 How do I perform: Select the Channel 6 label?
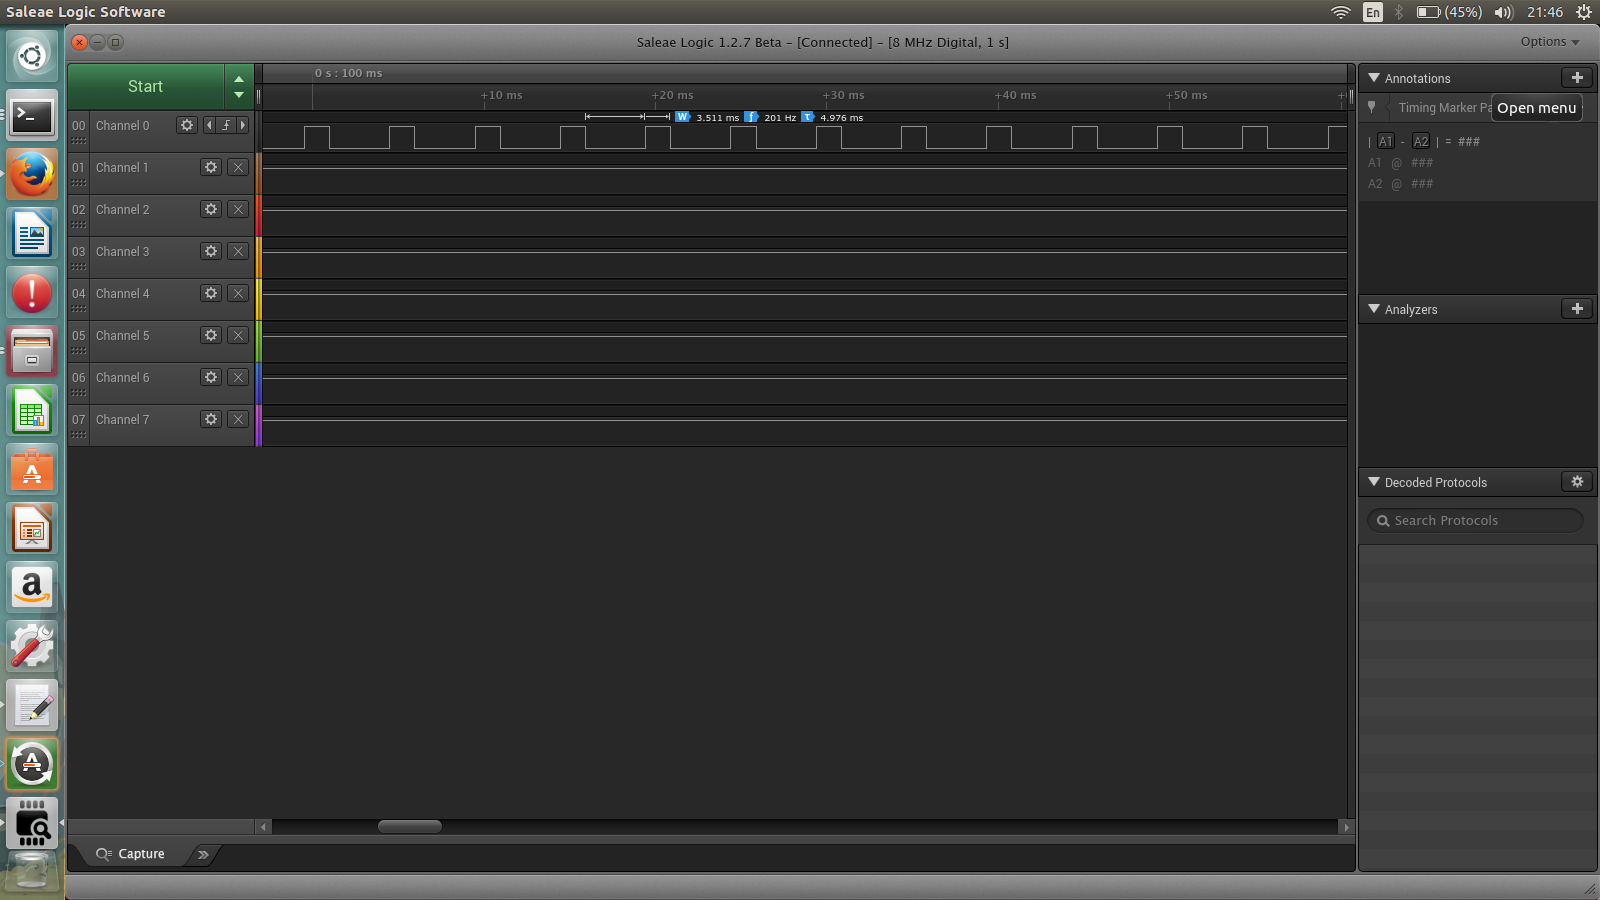(x=123, y=377)
